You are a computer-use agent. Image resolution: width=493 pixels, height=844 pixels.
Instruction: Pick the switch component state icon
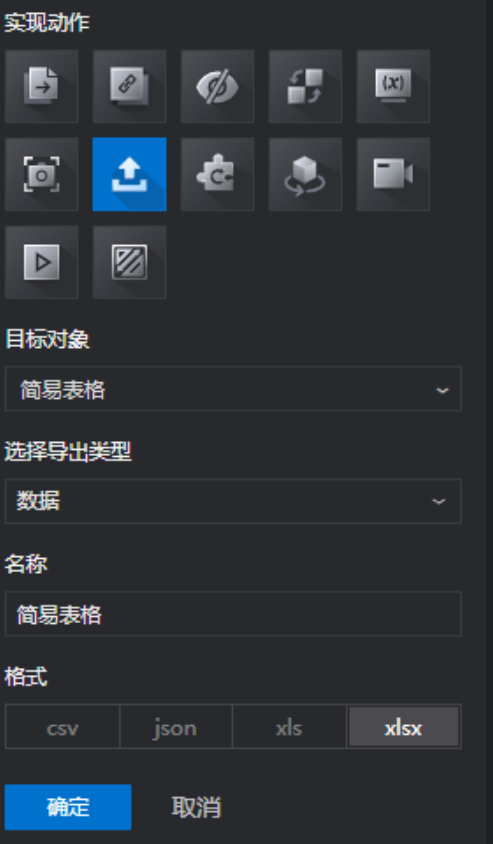click(x=305, y=86)
